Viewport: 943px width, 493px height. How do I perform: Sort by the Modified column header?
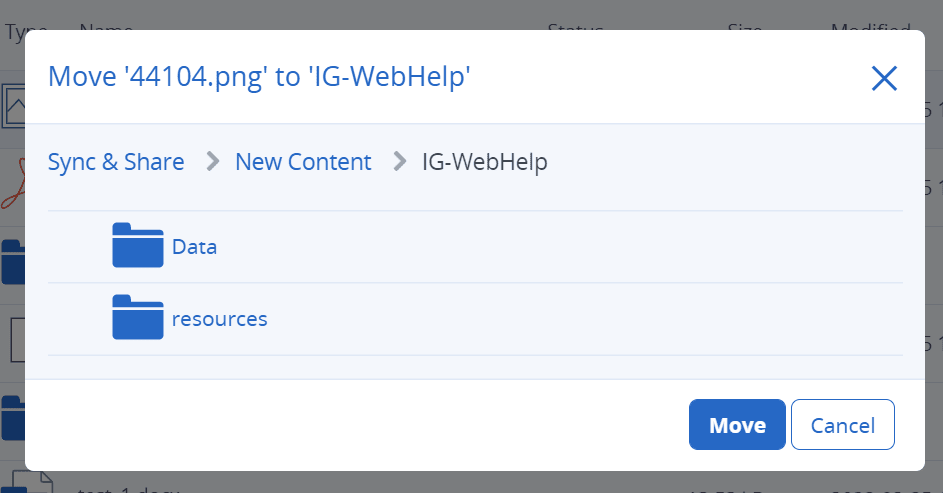pos(870,28)
